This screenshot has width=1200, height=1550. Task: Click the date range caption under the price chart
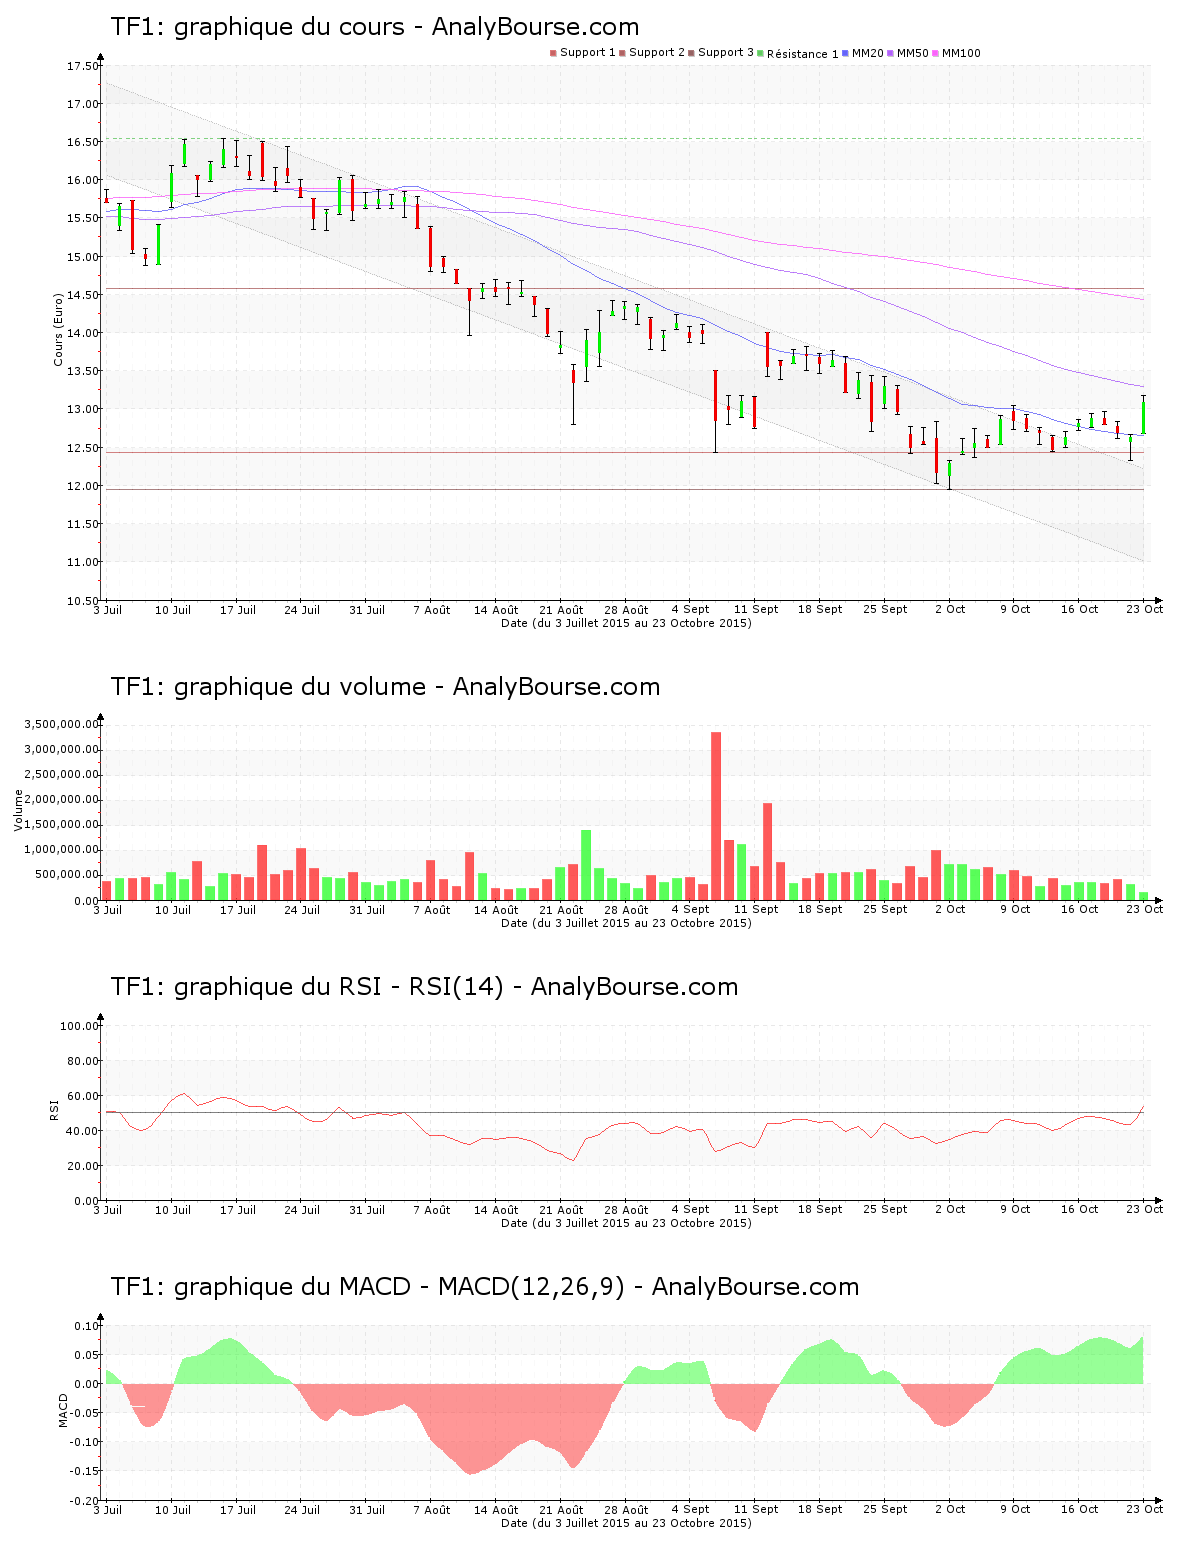pyautogui.click(x=626, y=623)
